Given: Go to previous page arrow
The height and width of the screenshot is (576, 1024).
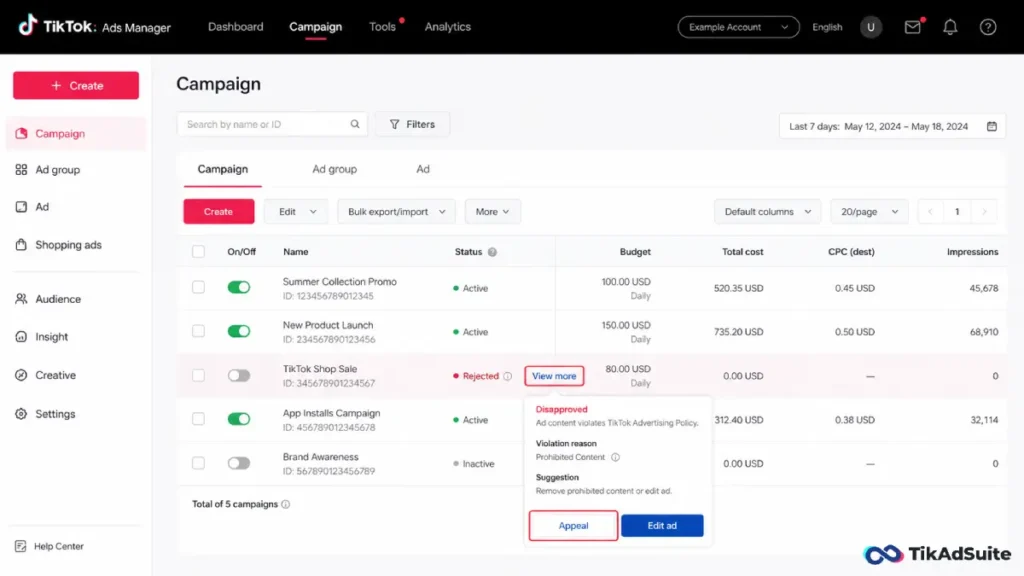Looking at the screenshot, I should click(x=931, y=212).
